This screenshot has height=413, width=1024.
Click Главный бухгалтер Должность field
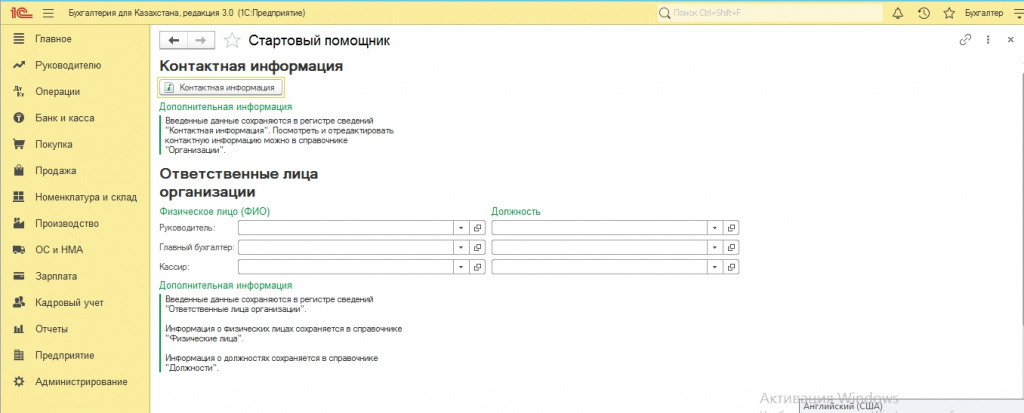(x=600, y=248)
